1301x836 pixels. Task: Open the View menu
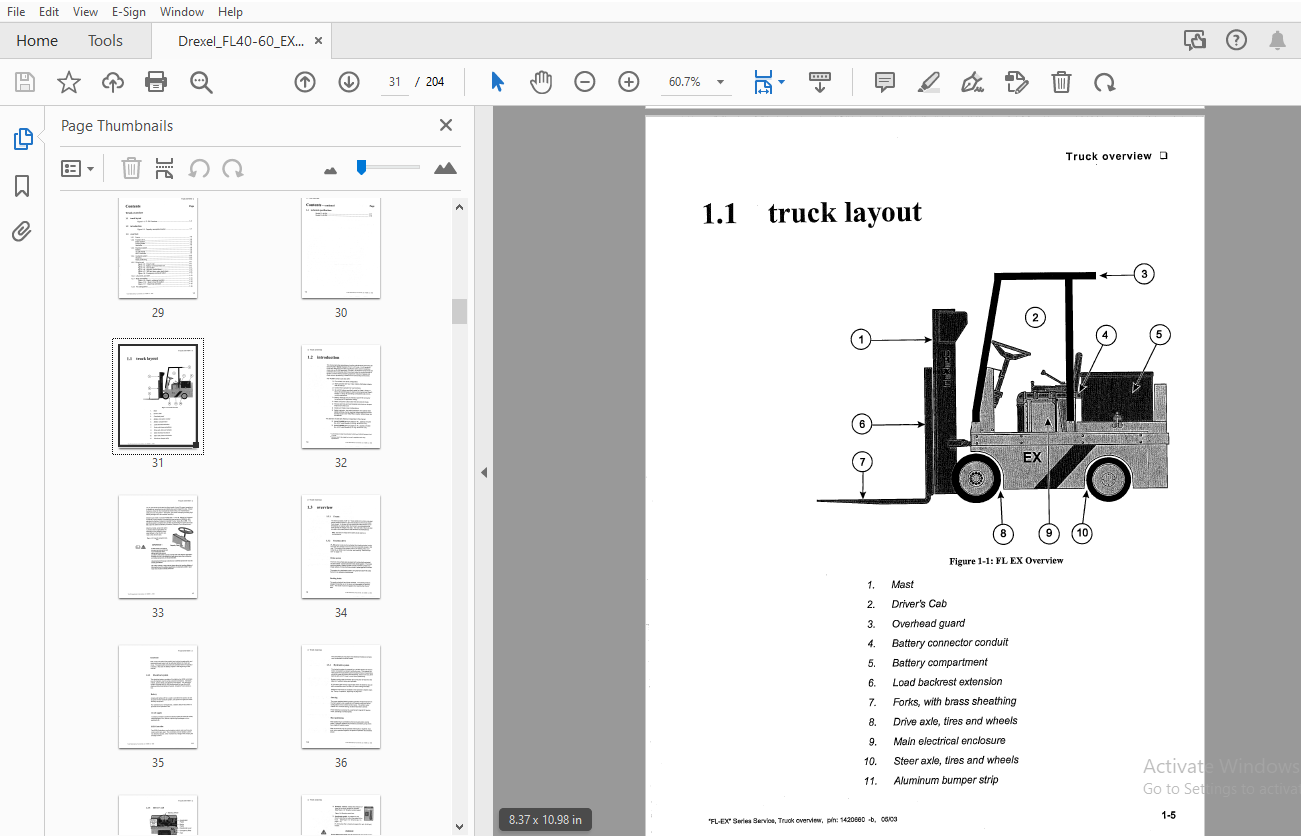click(x=86, y=12)
